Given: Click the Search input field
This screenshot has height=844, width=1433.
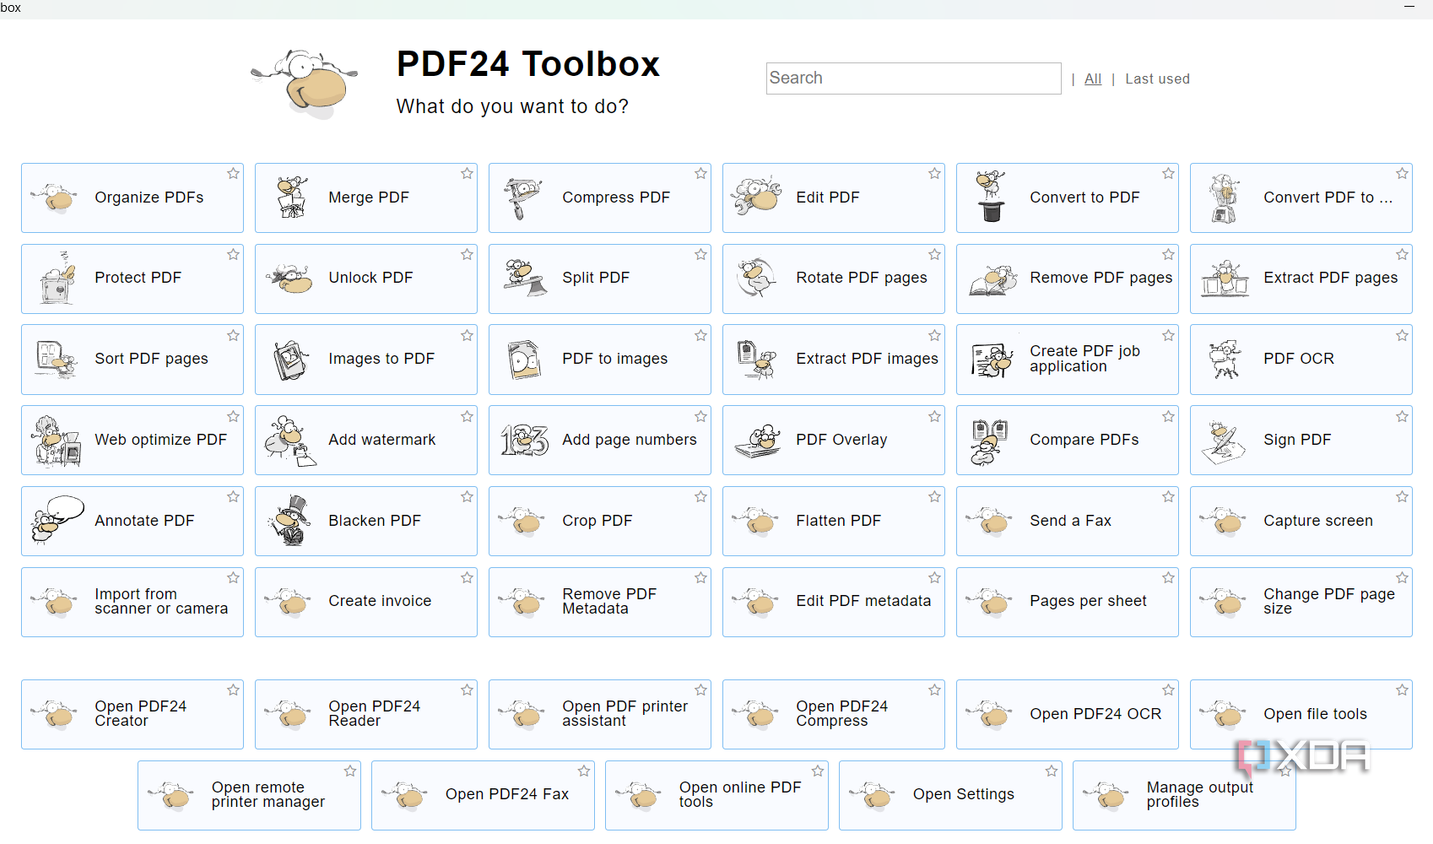Looking at the screenshot, I should [x=913, y=78].
